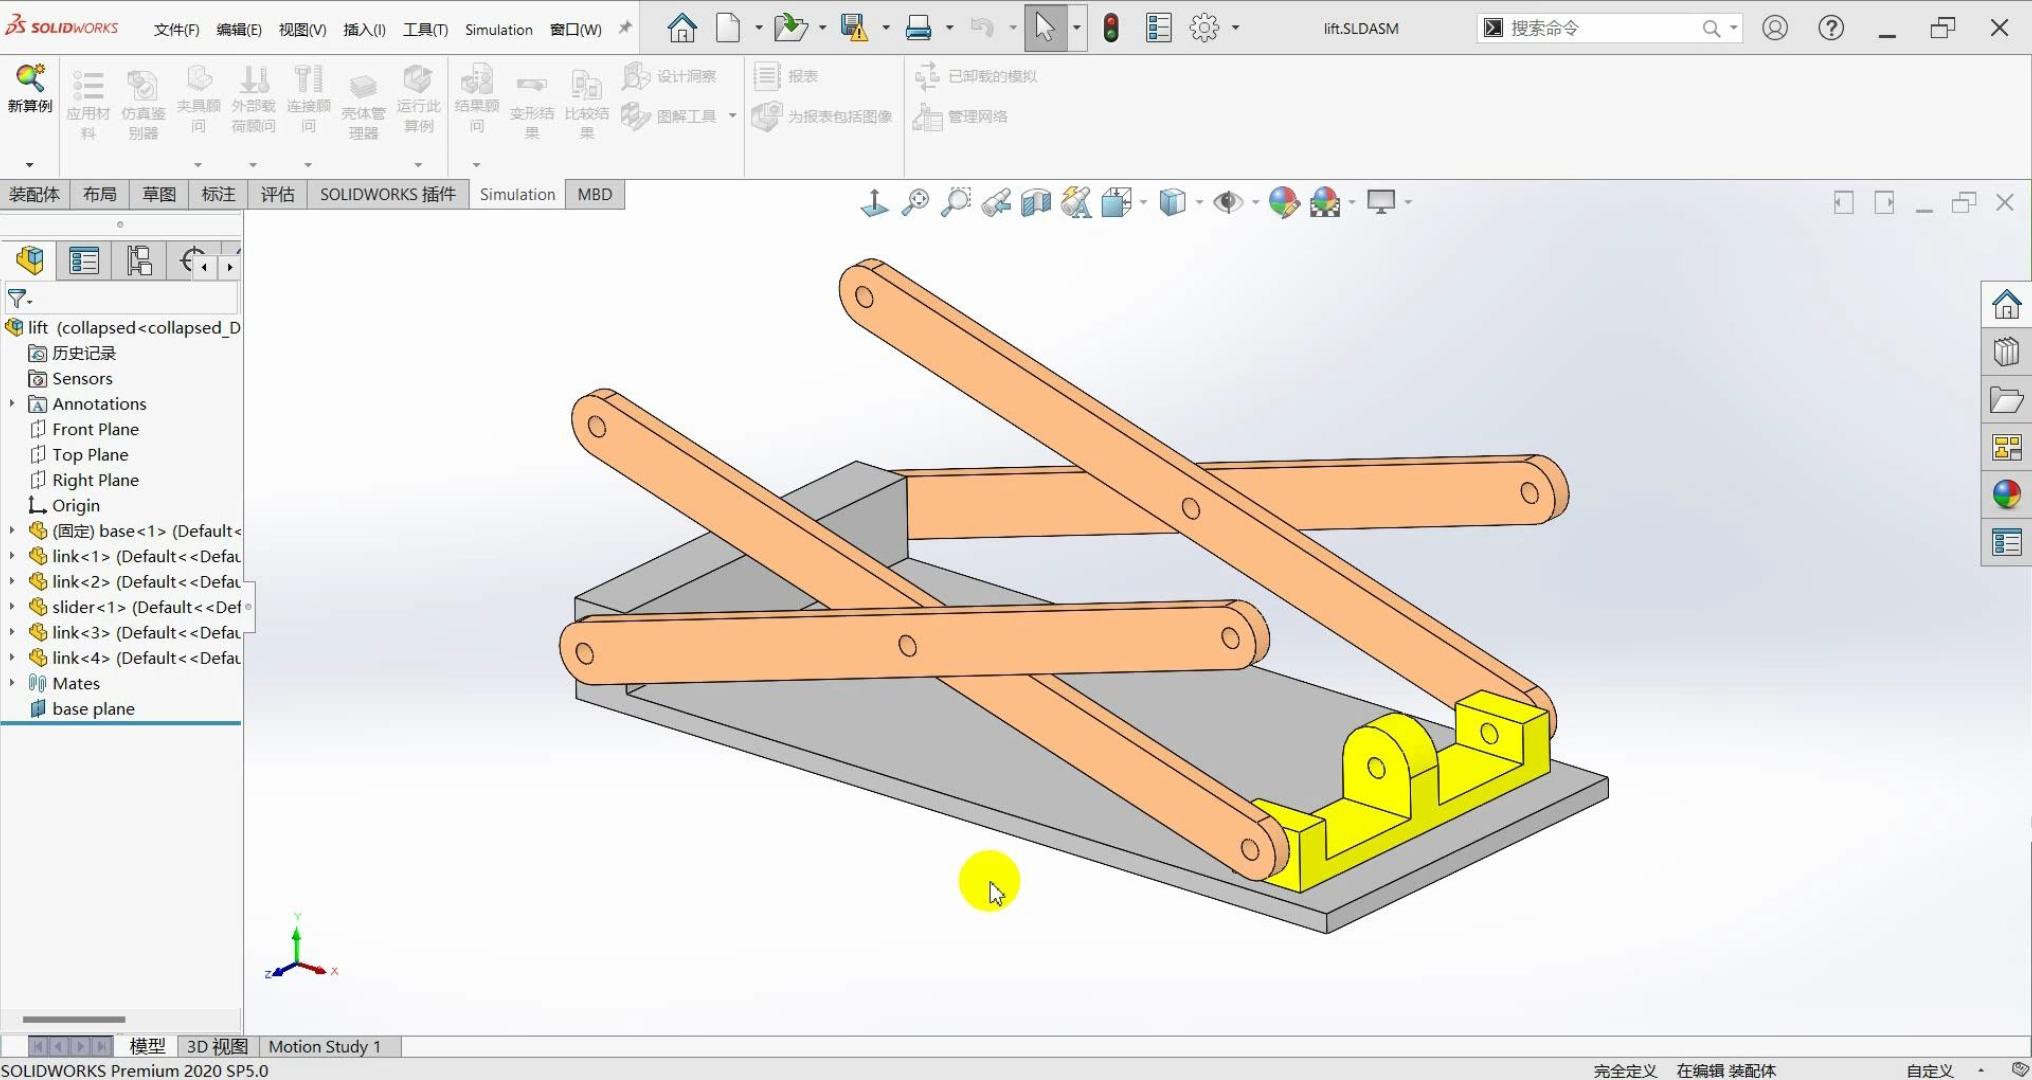Toggle the Hide/Show Items eye icon
2032x1080 pixels.
pyautogui.click(x=1226, y=202)
